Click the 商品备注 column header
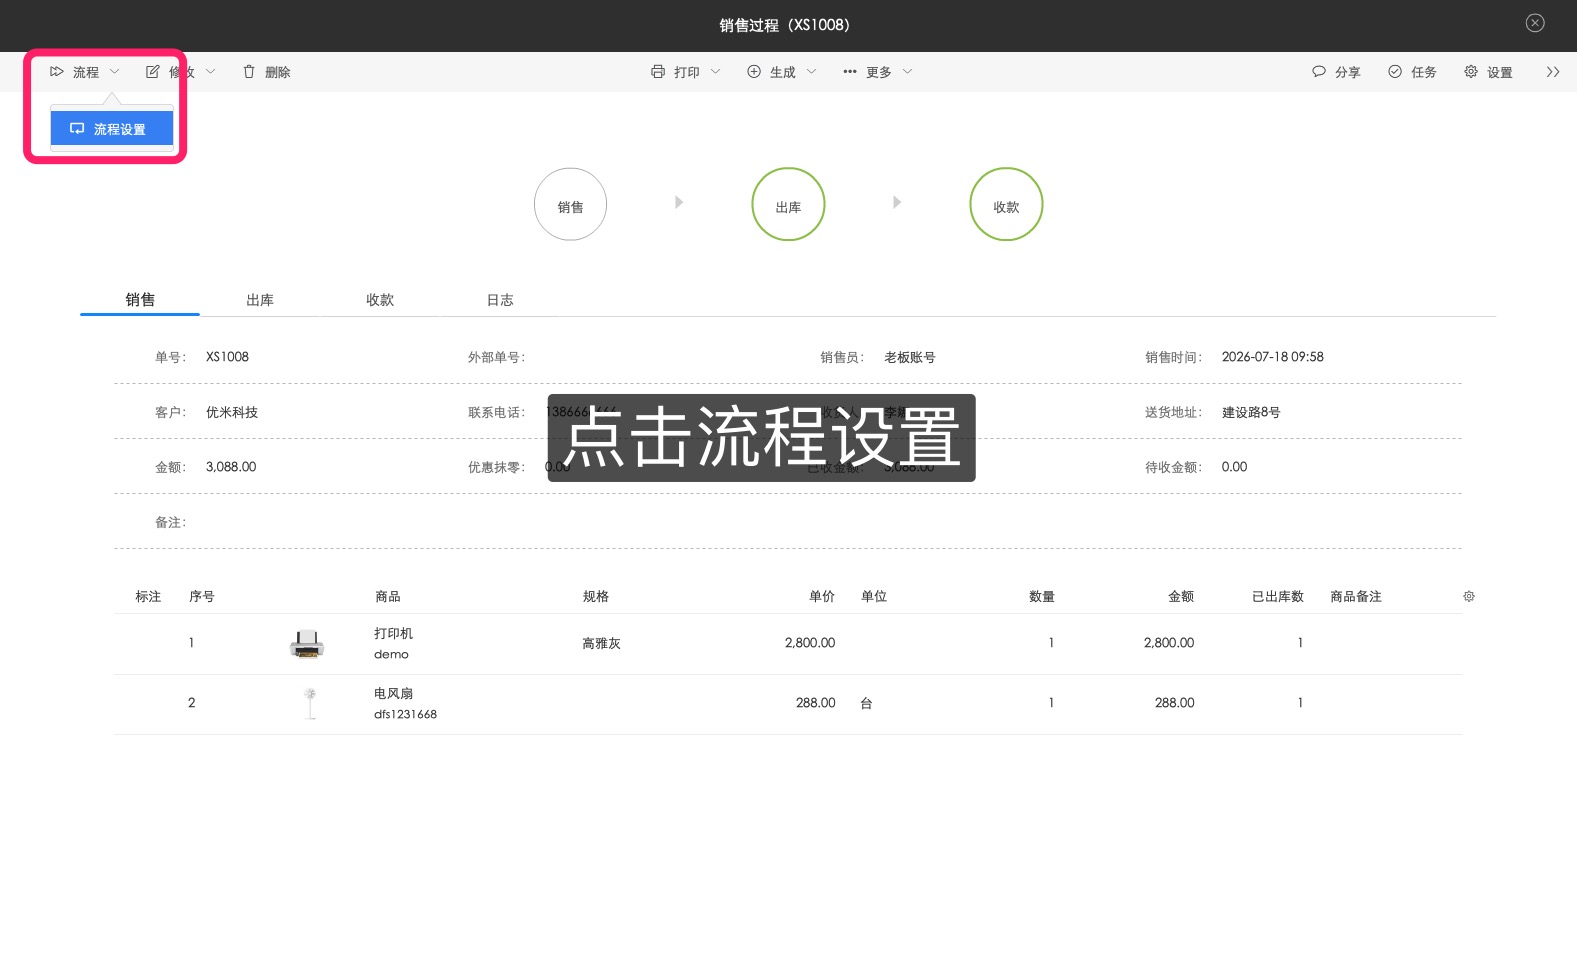The height and width of the screenshot is (953, 1577). pos(1356,596)
